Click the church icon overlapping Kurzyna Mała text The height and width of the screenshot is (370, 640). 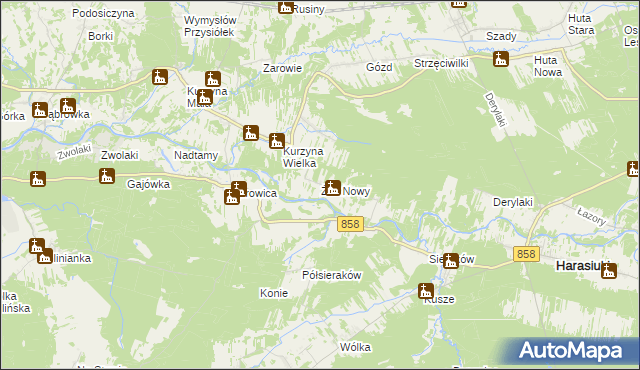pyautogui.click(x=204, y=97)
